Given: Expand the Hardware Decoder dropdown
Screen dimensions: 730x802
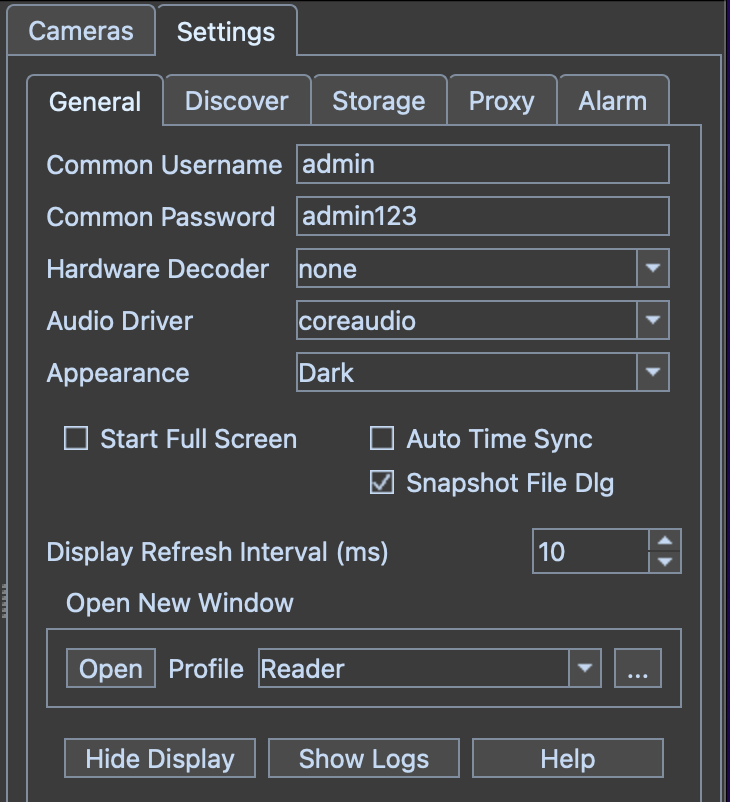Looking at the screenshot, I should [652, 269].
